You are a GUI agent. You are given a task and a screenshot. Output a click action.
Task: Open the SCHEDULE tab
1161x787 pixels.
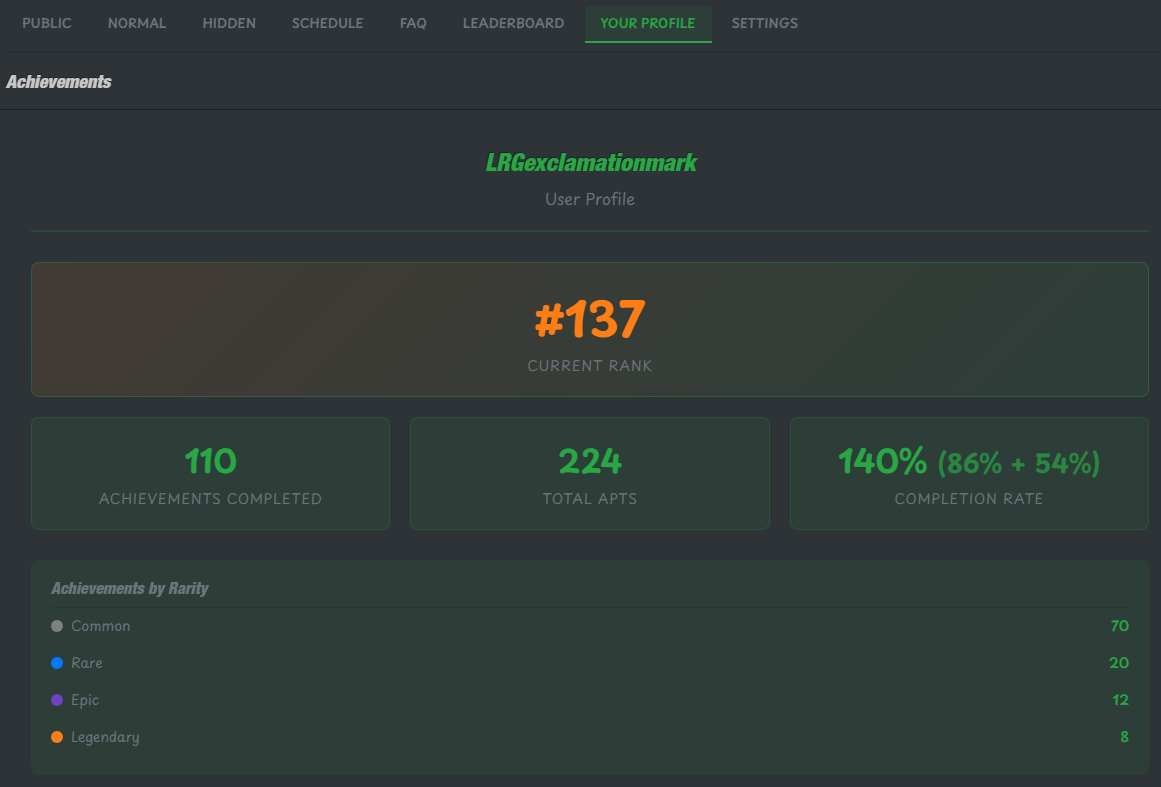pos(327,23)
